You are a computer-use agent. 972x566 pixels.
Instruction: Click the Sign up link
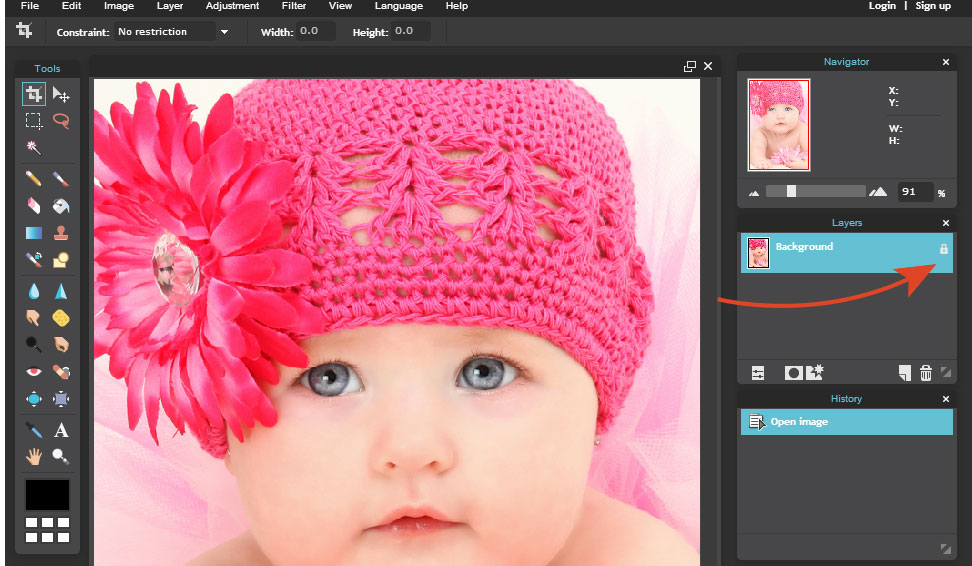pos(933,6)
